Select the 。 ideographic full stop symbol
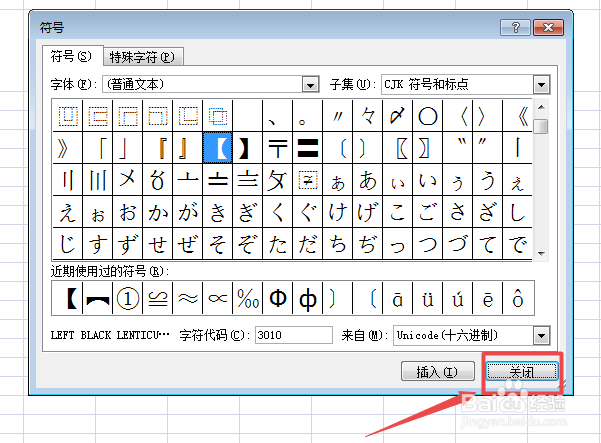This screenshot has height=443, width=601. click(x=307, y=116)
